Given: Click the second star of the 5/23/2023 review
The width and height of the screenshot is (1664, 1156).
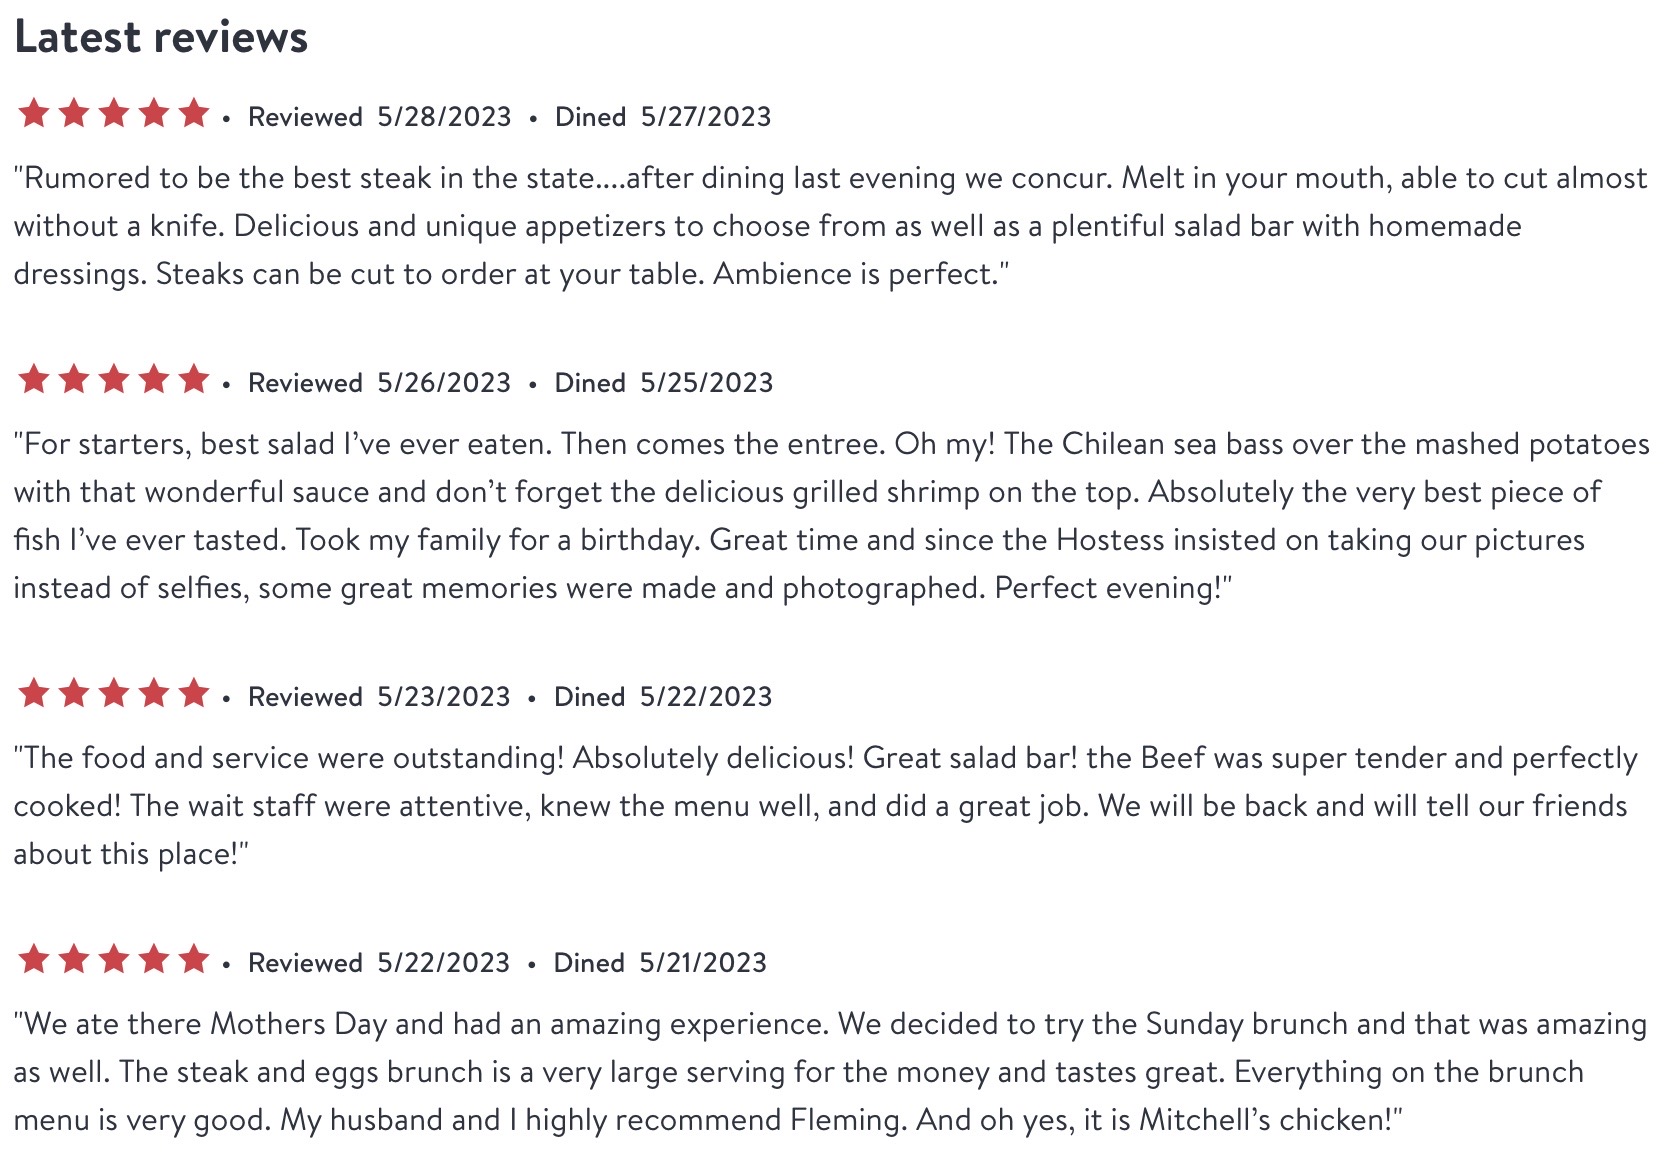Looking at the screenshot, I should 74,693.
